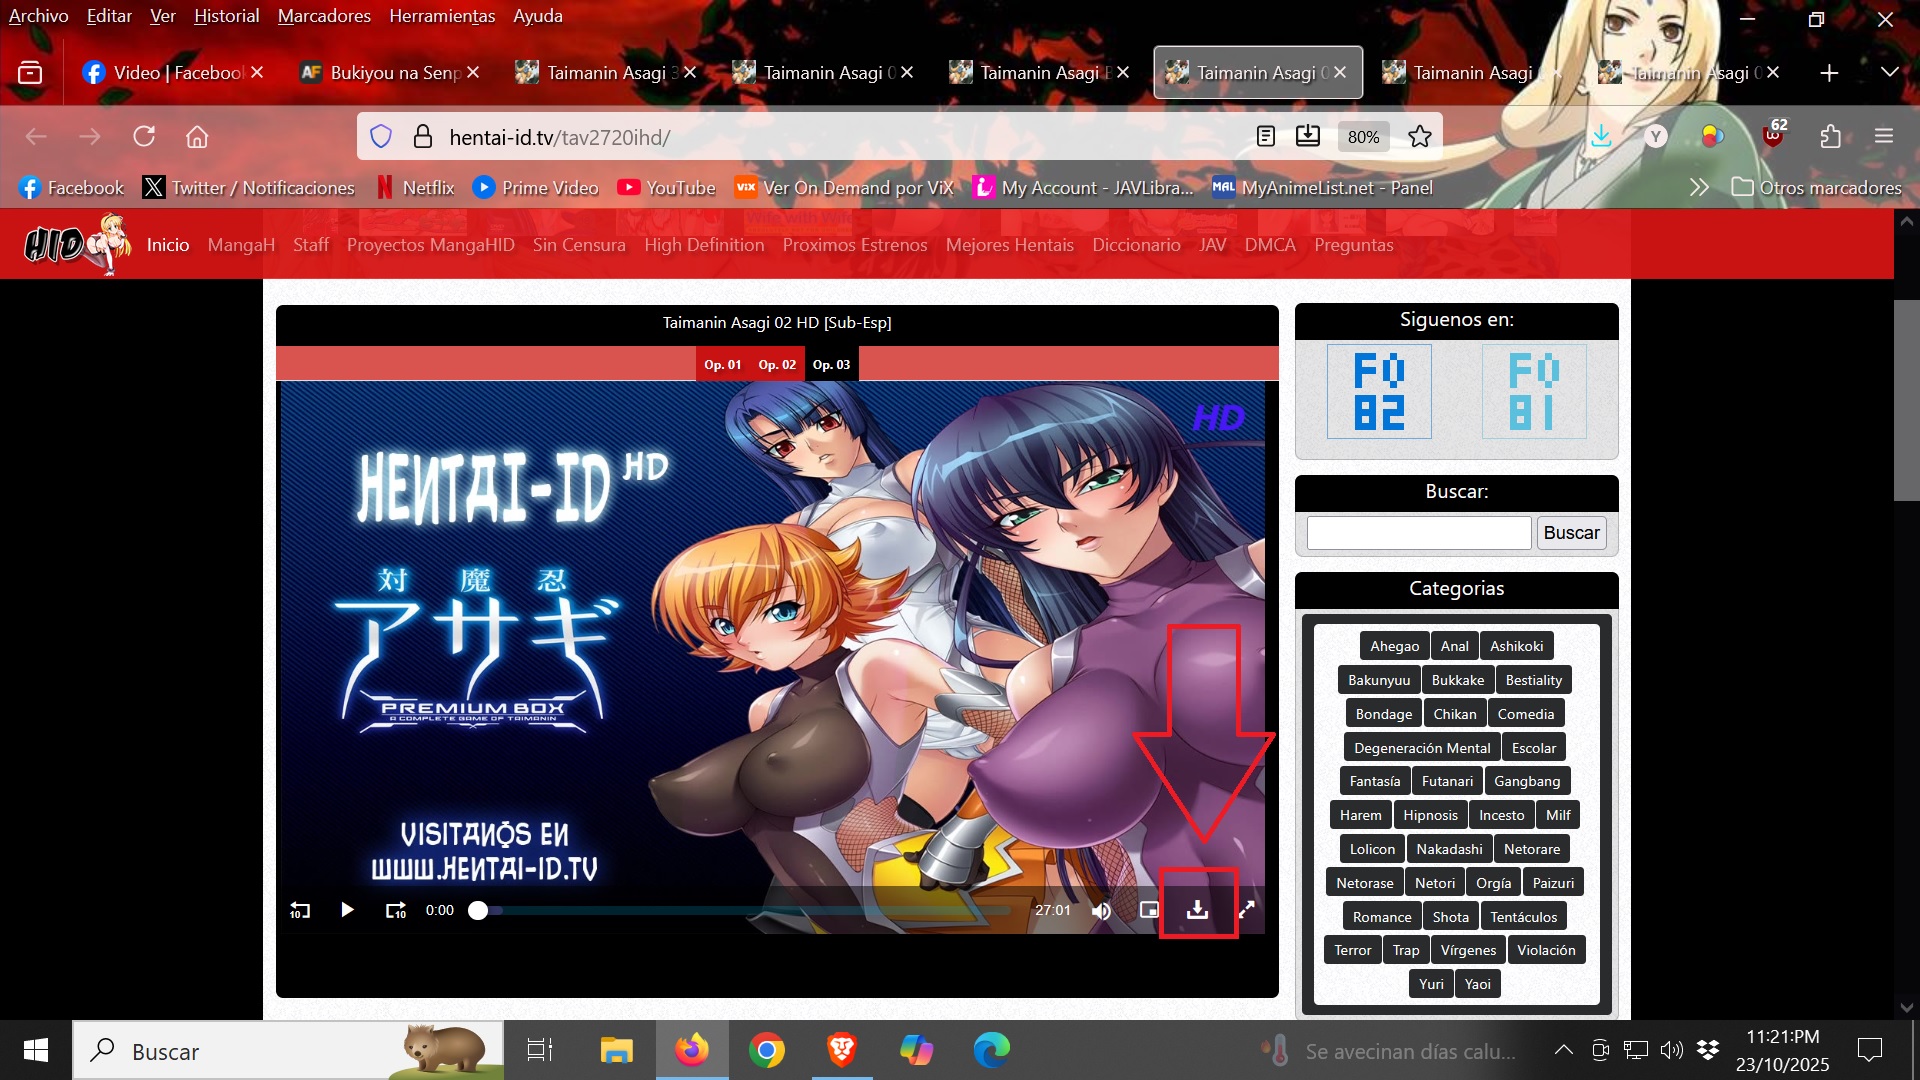Viewport: 1920px width, 1080px height.
Task: Show hidden system tray icons
Action: point(1563,1050)
